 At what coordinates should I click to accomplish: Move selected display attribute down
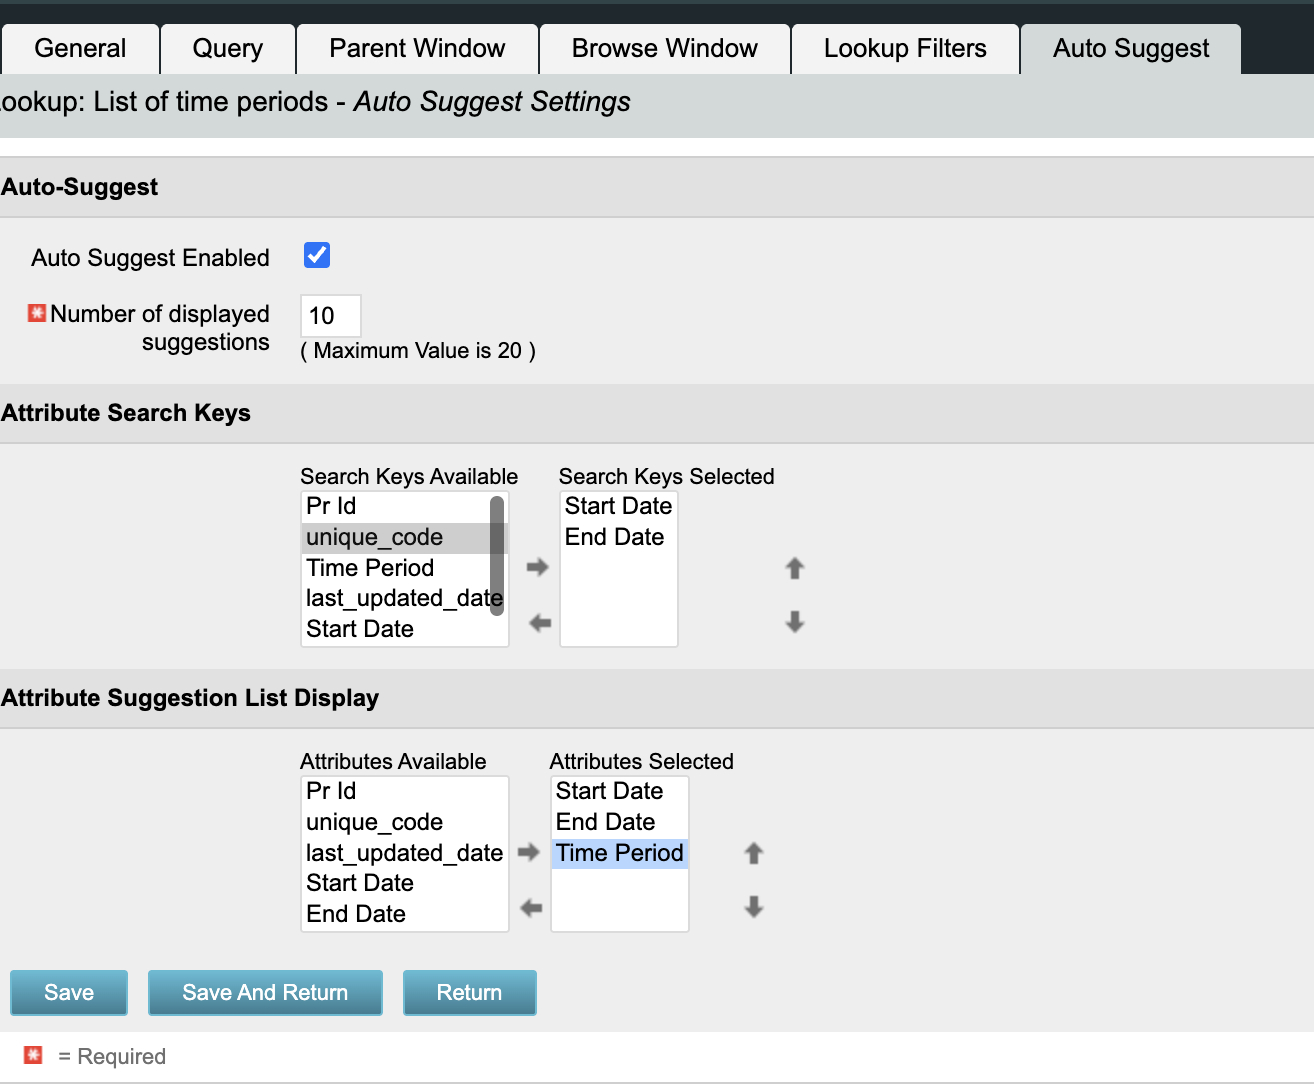tap(754, 907)
